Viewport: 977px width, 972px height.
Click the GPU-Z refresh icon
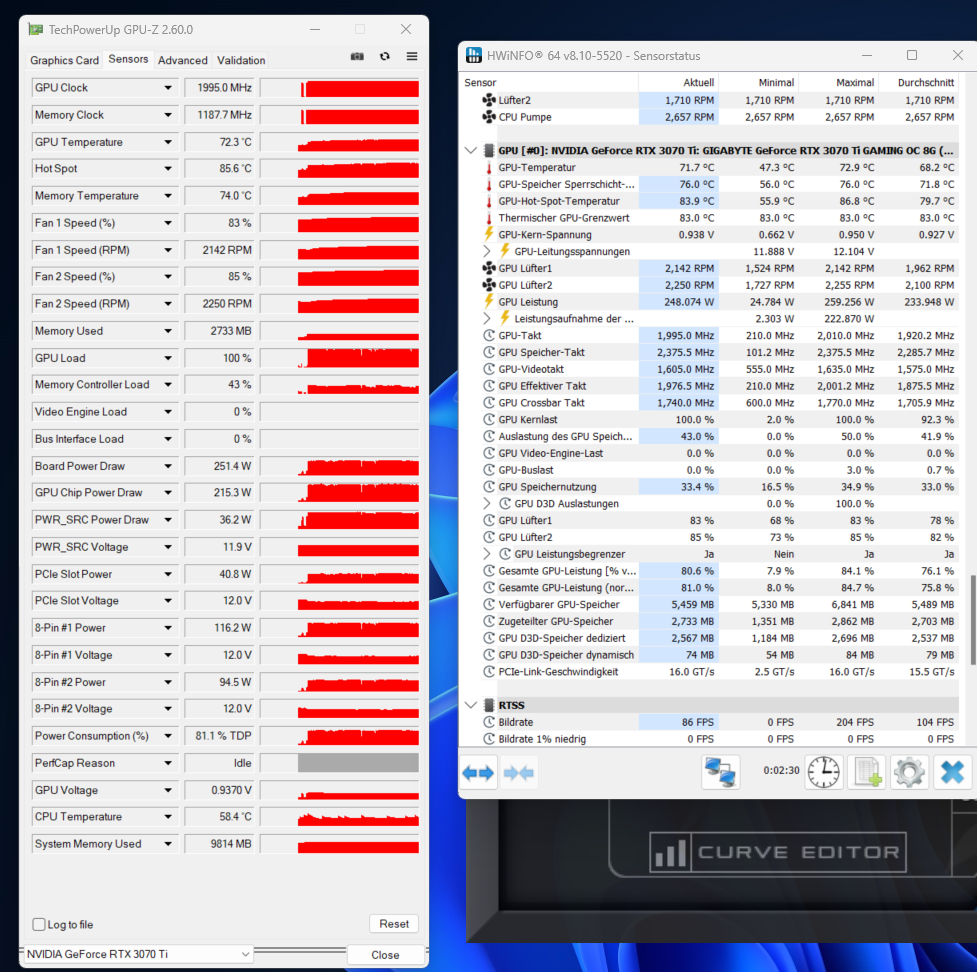tap(384, 56)
